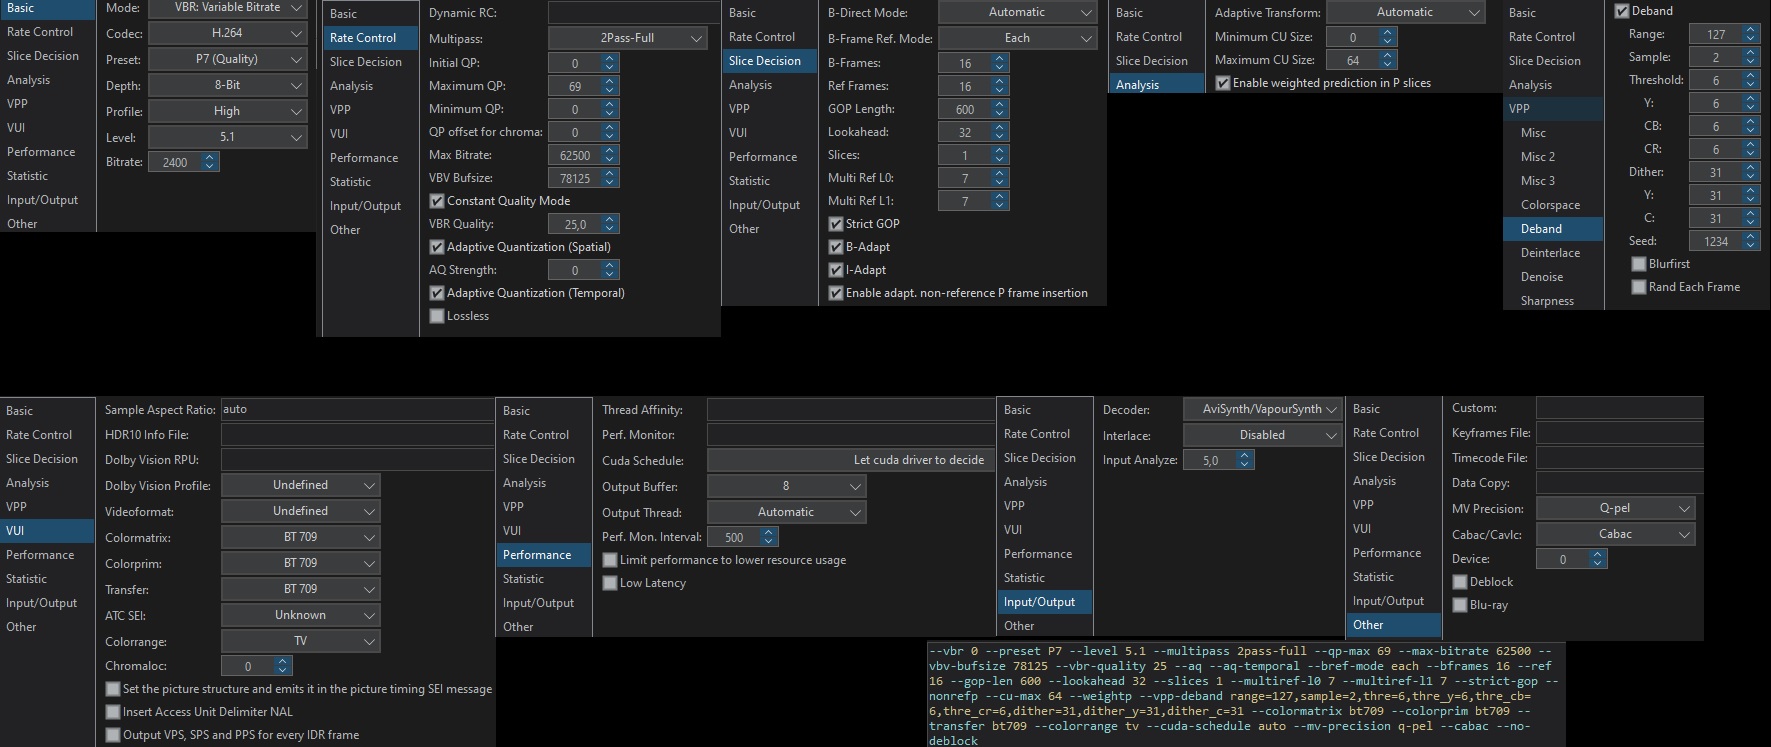The image size is (1771, 747).
Task: Open the Adaptive Transform dropdown
Action: pyautogui.click(x=1404, y=12)
